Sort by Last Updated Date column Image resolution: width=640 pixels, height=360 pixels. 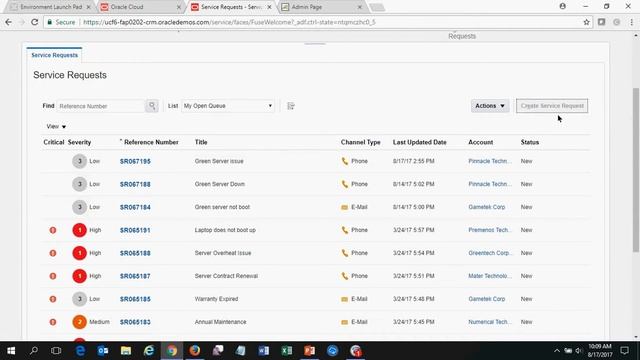point(420,142)
